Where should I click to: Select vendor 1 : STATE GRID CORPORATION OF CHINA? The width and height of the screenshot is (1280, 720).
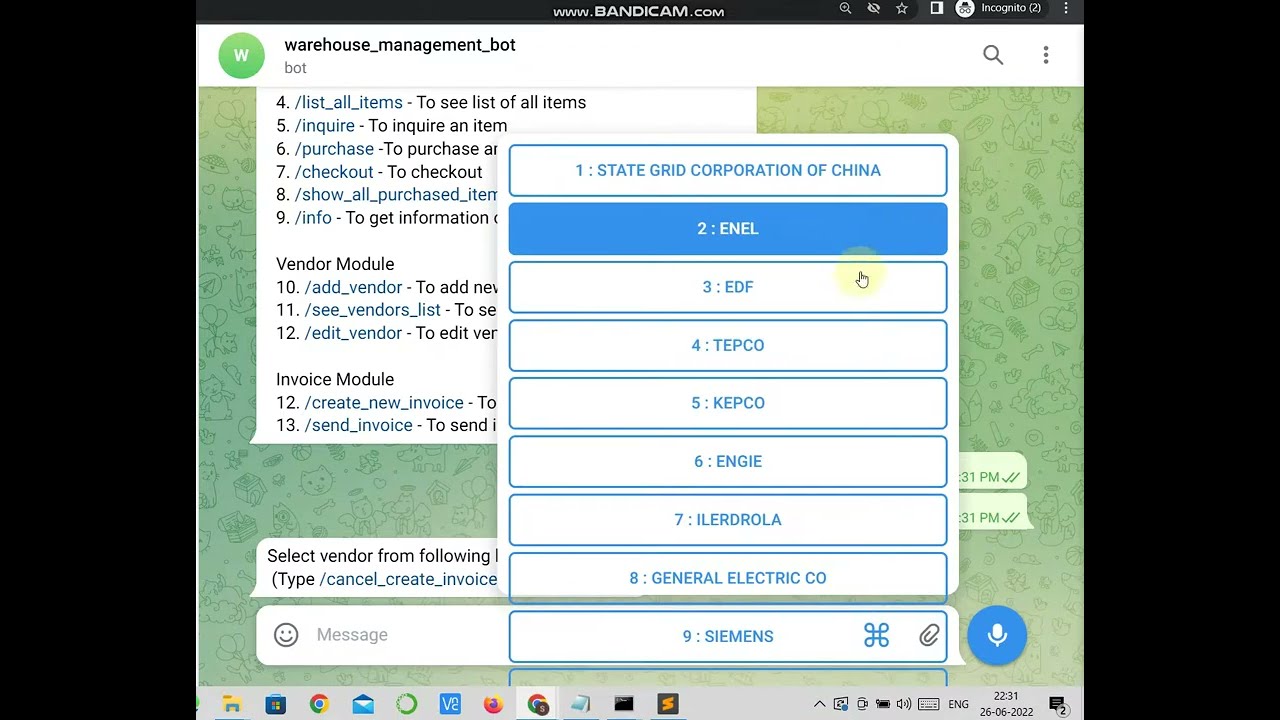tap(728, 170)
